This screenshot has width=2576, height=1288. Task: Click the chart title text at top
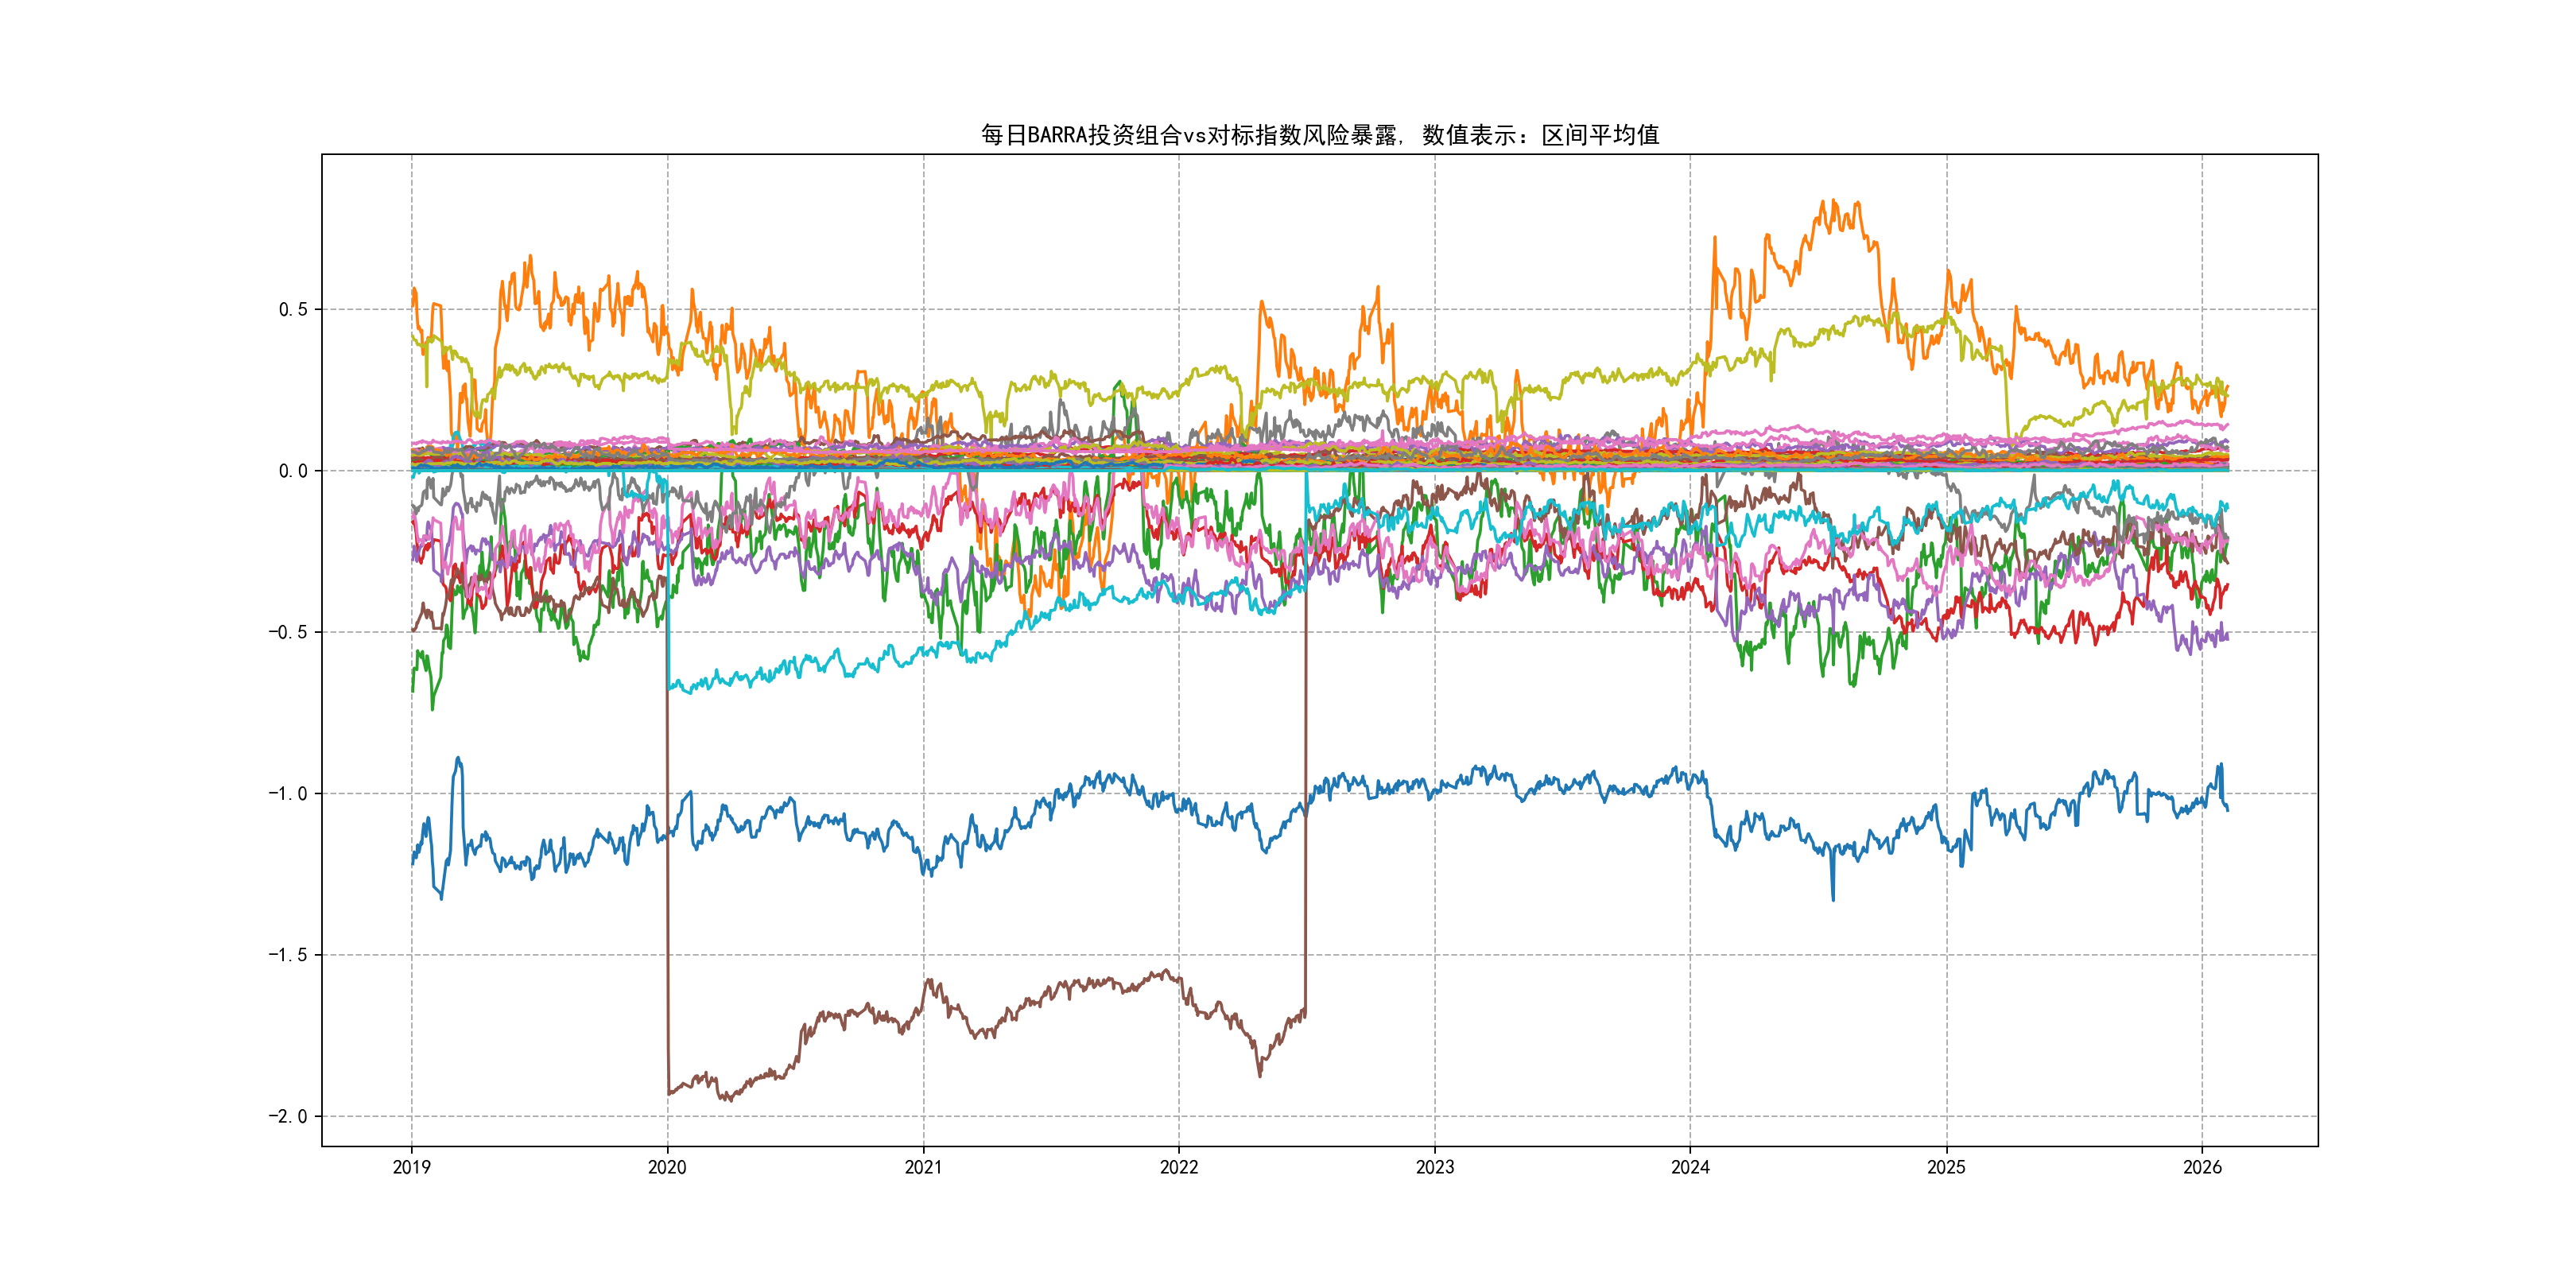tap(1319, 135)
